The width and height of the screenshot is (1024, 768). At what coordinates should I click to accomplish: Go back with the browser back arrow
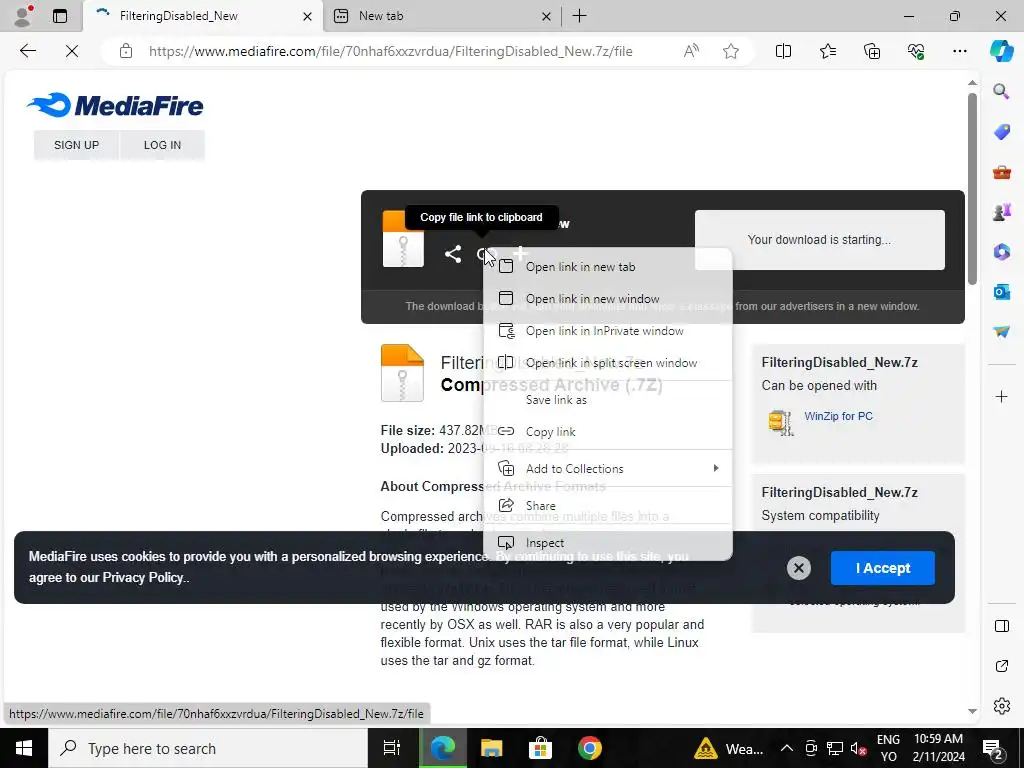tap(27, 51)
